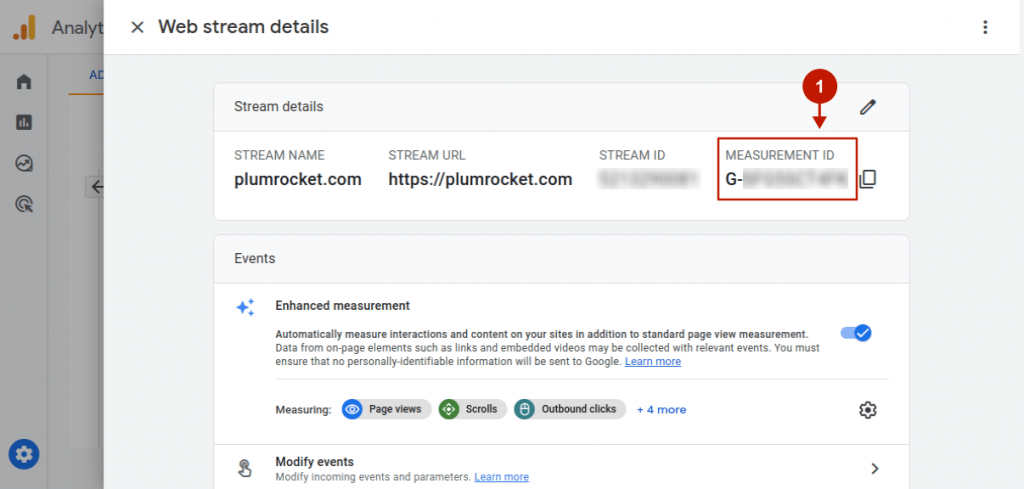
Task: Open Explore from the sidebar
Action: (24, 163)
